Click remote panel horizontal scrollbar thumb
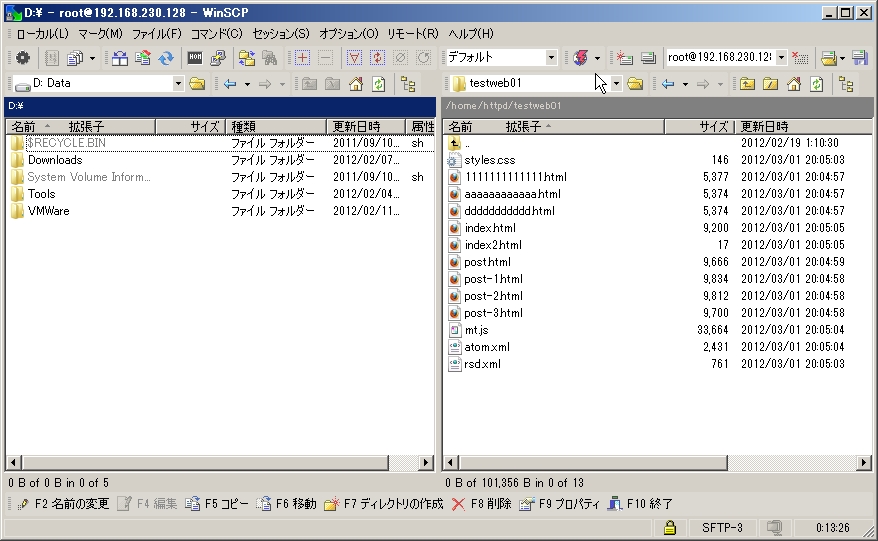The image size is (878, 541). point(593,463)
